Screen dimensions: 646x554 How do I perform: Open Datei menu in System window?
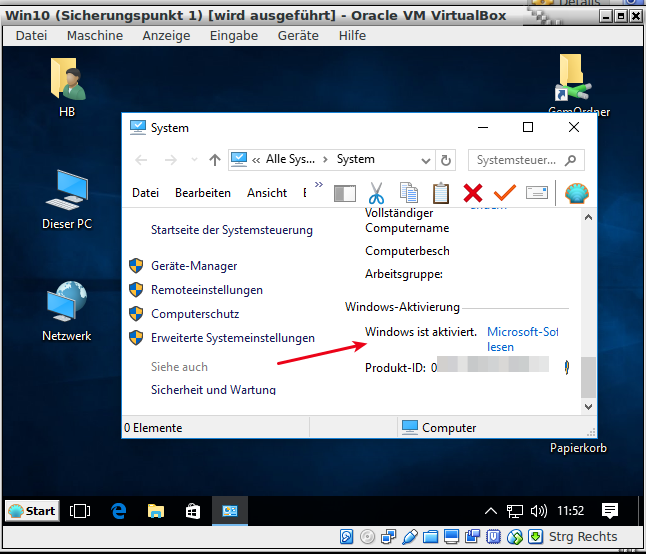[x=145, y=193]
